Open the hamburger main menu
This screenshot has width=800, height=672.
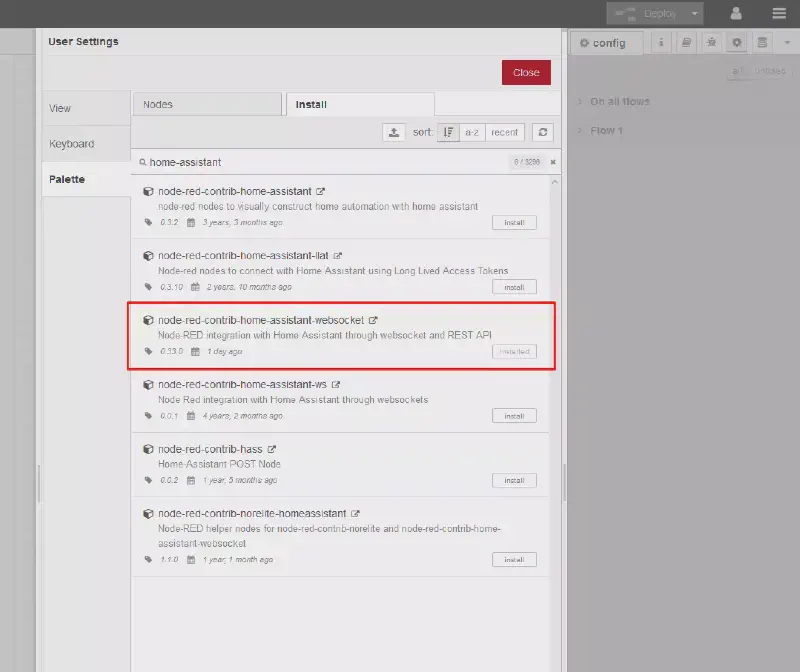(x=779, y=13)
